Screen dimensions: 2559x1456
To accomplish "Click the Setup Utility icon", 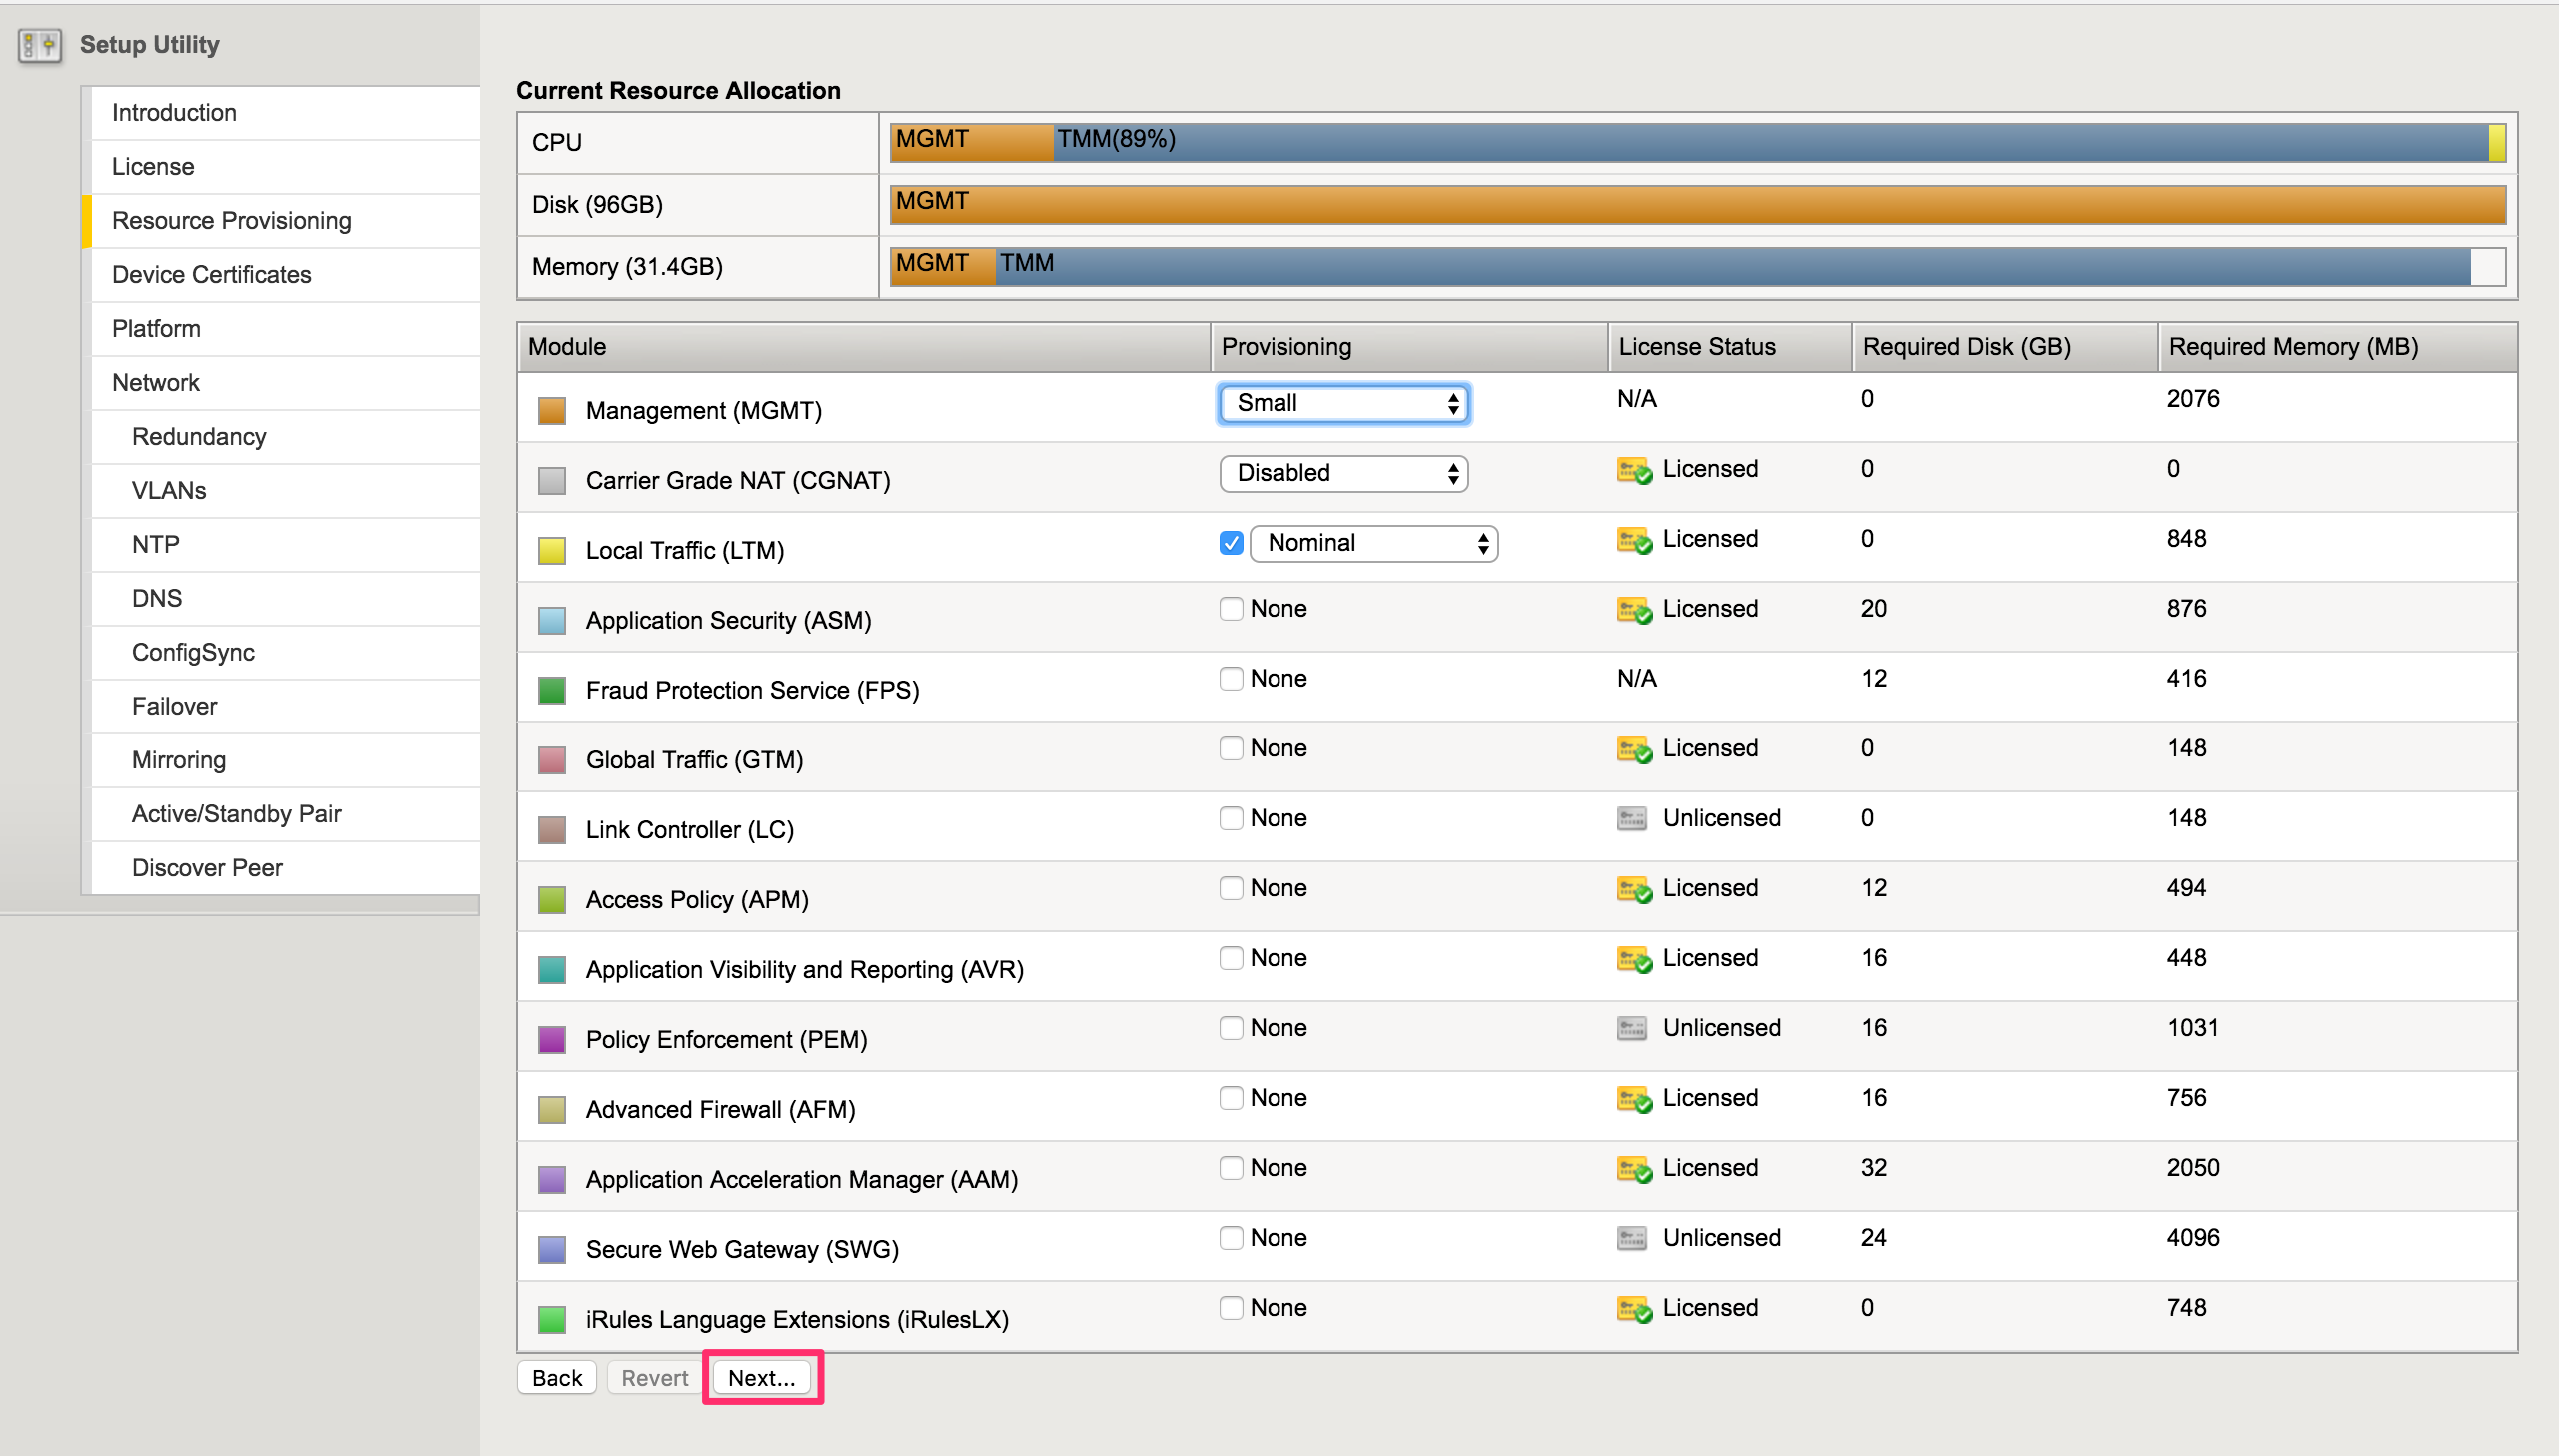I will [40, 45].
